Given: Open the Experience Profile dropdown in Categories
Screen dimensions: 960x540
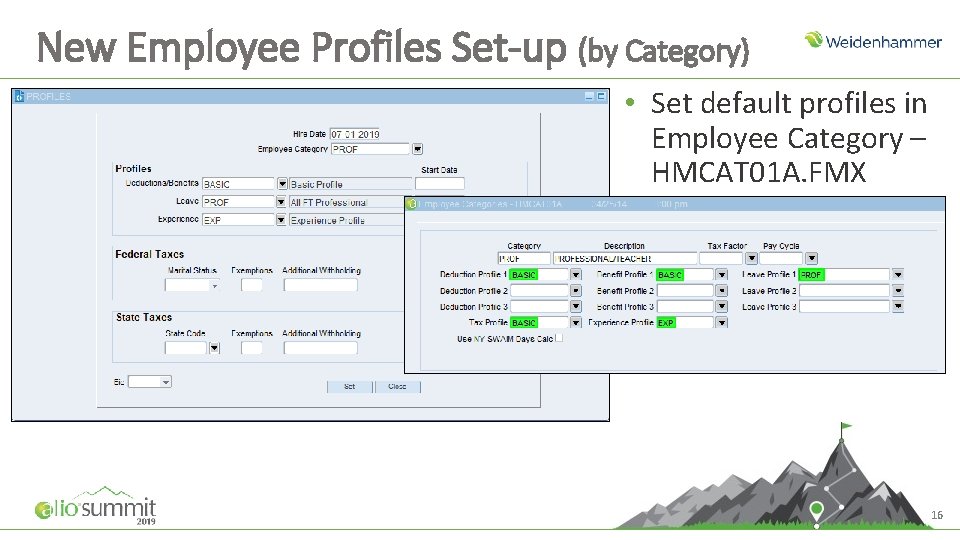Looking at the screenshot, I should click(x=722, y=323).
